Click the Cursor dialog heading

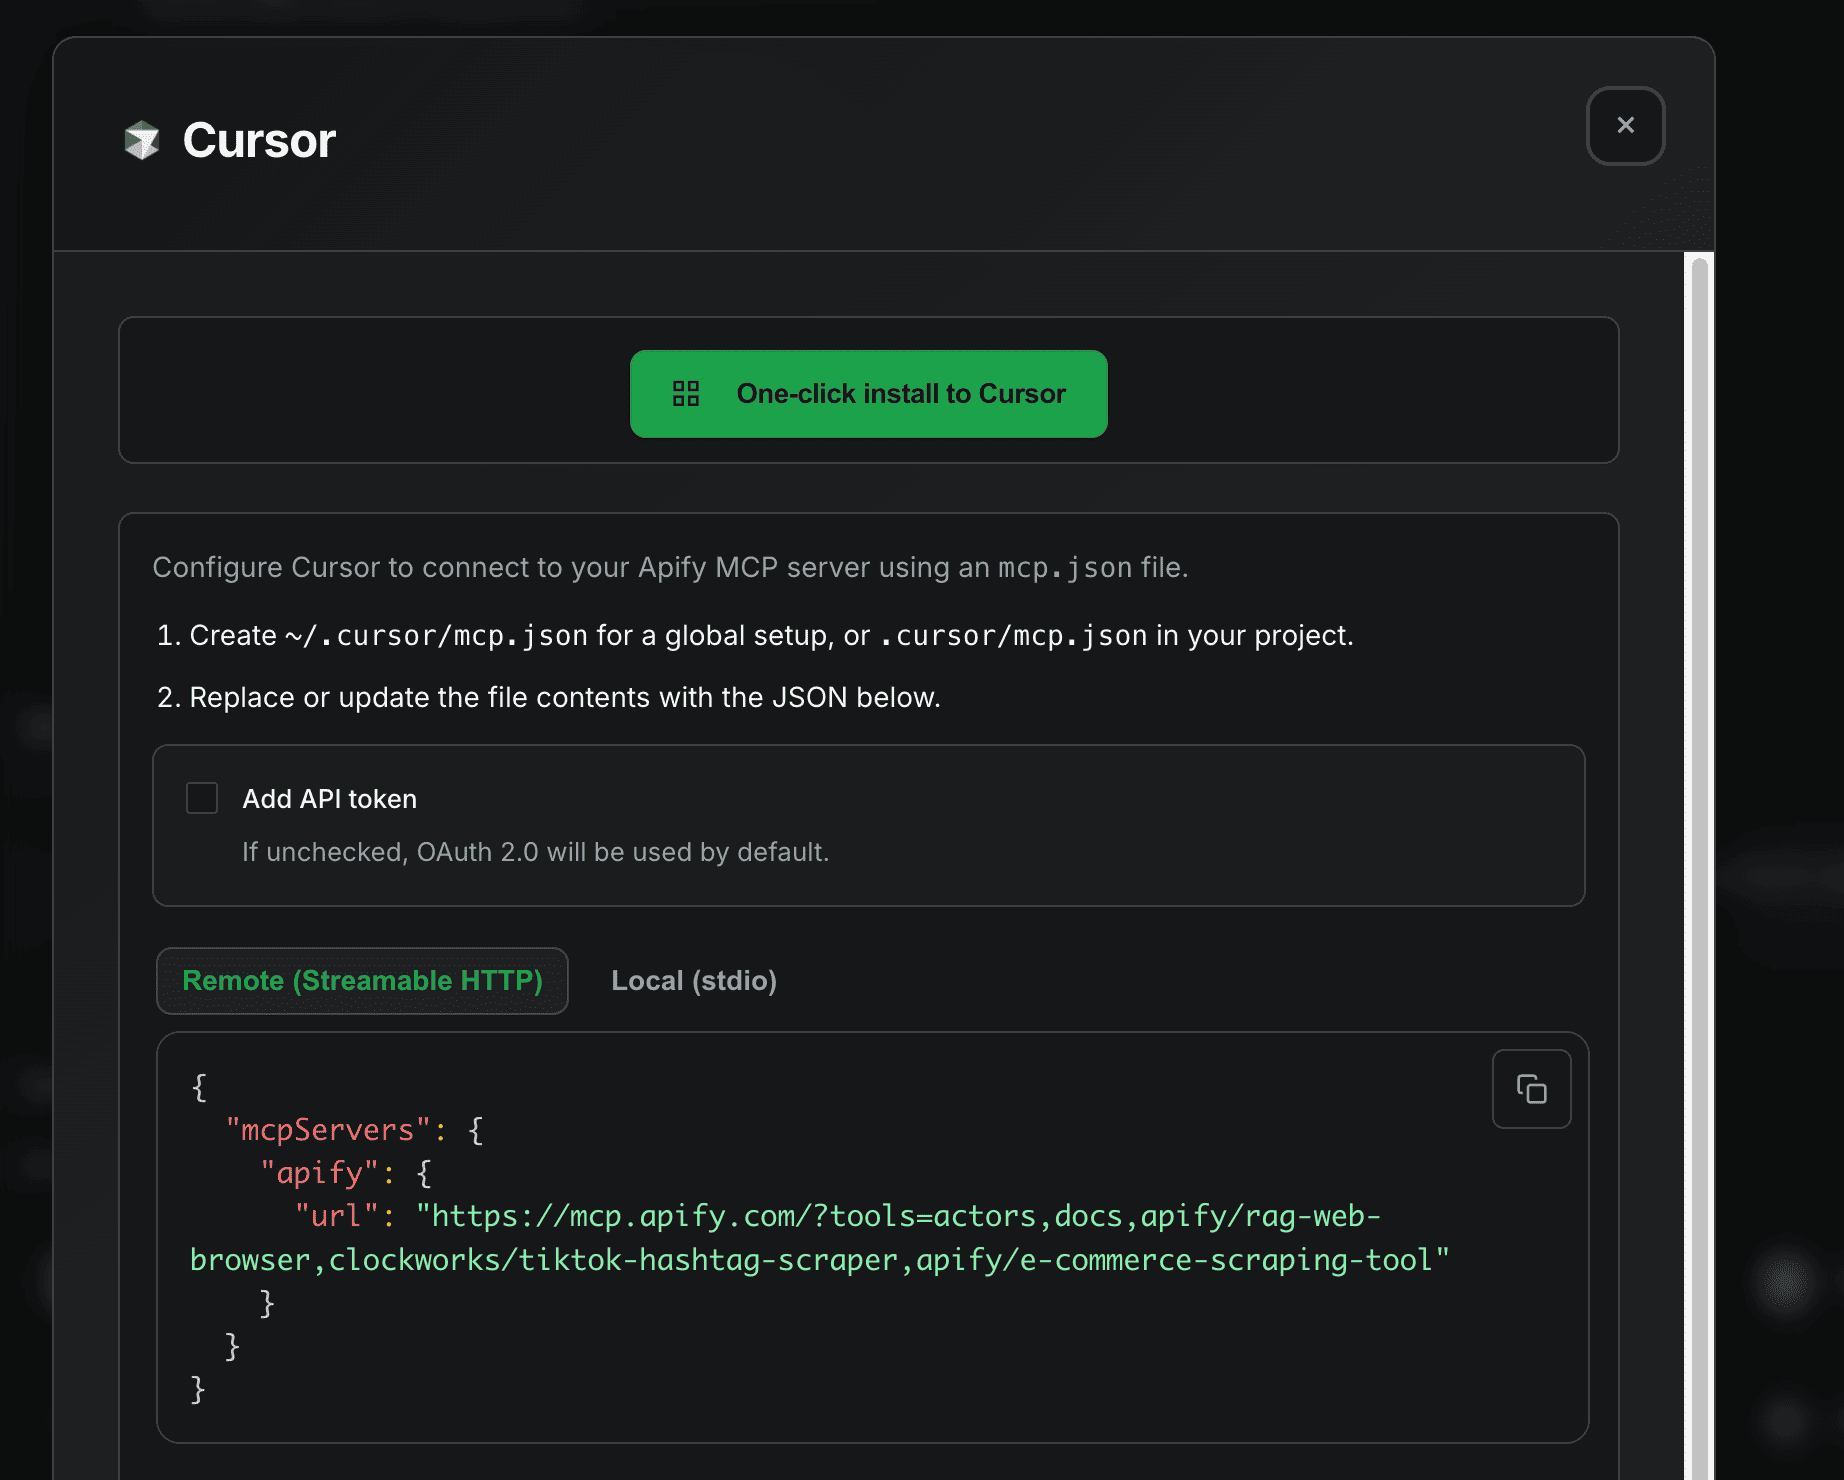click(x=258, y=140)
